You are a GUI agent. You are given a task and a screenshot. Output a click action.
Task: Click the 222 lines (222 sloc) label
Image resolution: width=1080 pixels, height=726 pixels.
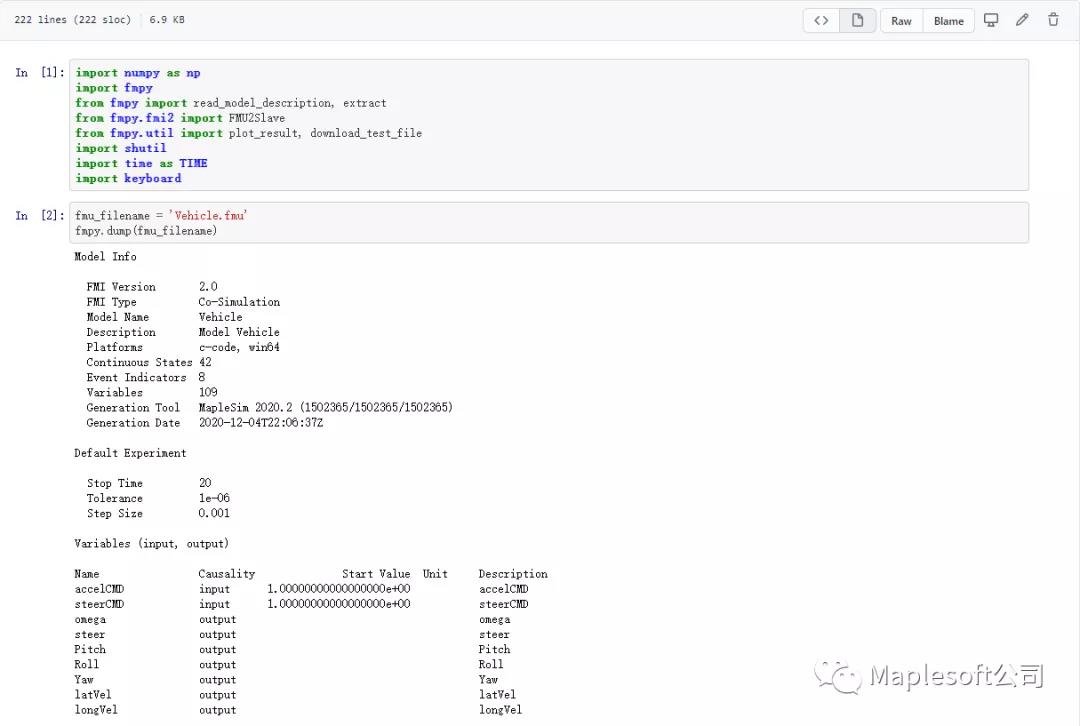click(72, 19)
